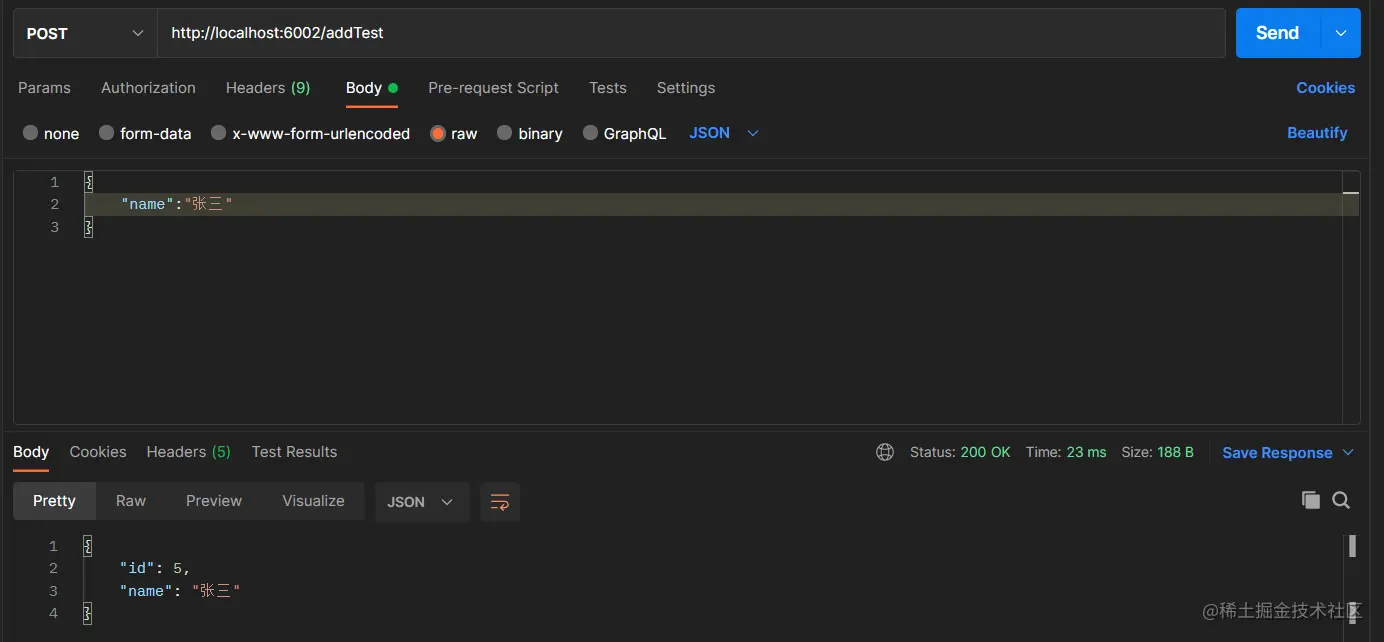The image size is (1384, 642).
Task: Select the GraphQL body radio option
Action: (590, 133)
